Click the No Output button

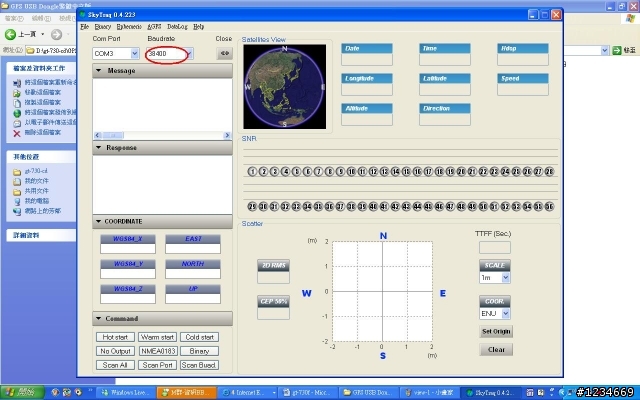point(115,351)
